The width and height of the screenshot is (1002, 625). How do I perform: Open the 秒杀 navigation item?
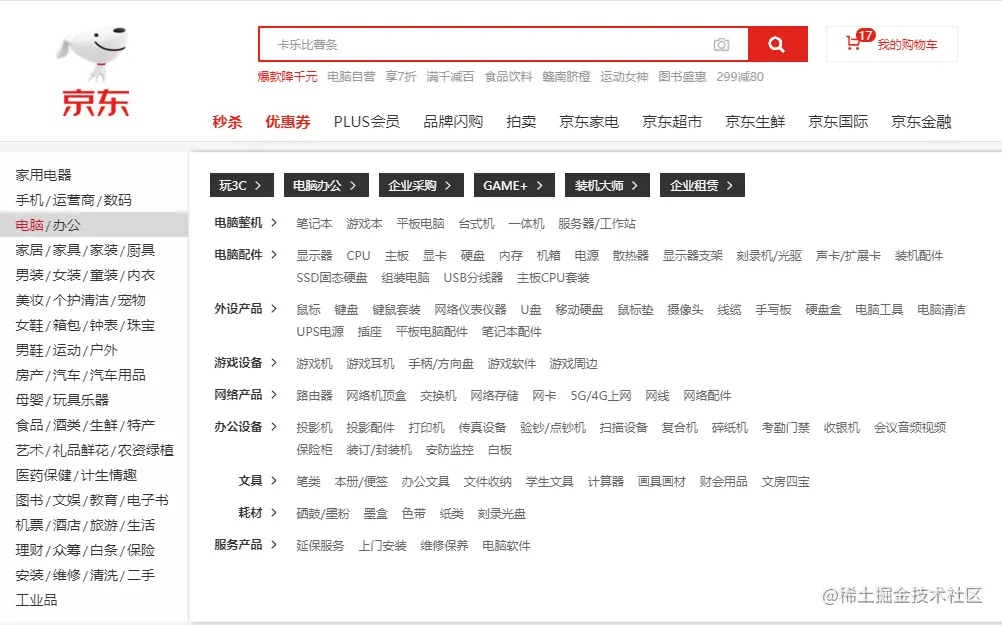click(x=227, y=121)
